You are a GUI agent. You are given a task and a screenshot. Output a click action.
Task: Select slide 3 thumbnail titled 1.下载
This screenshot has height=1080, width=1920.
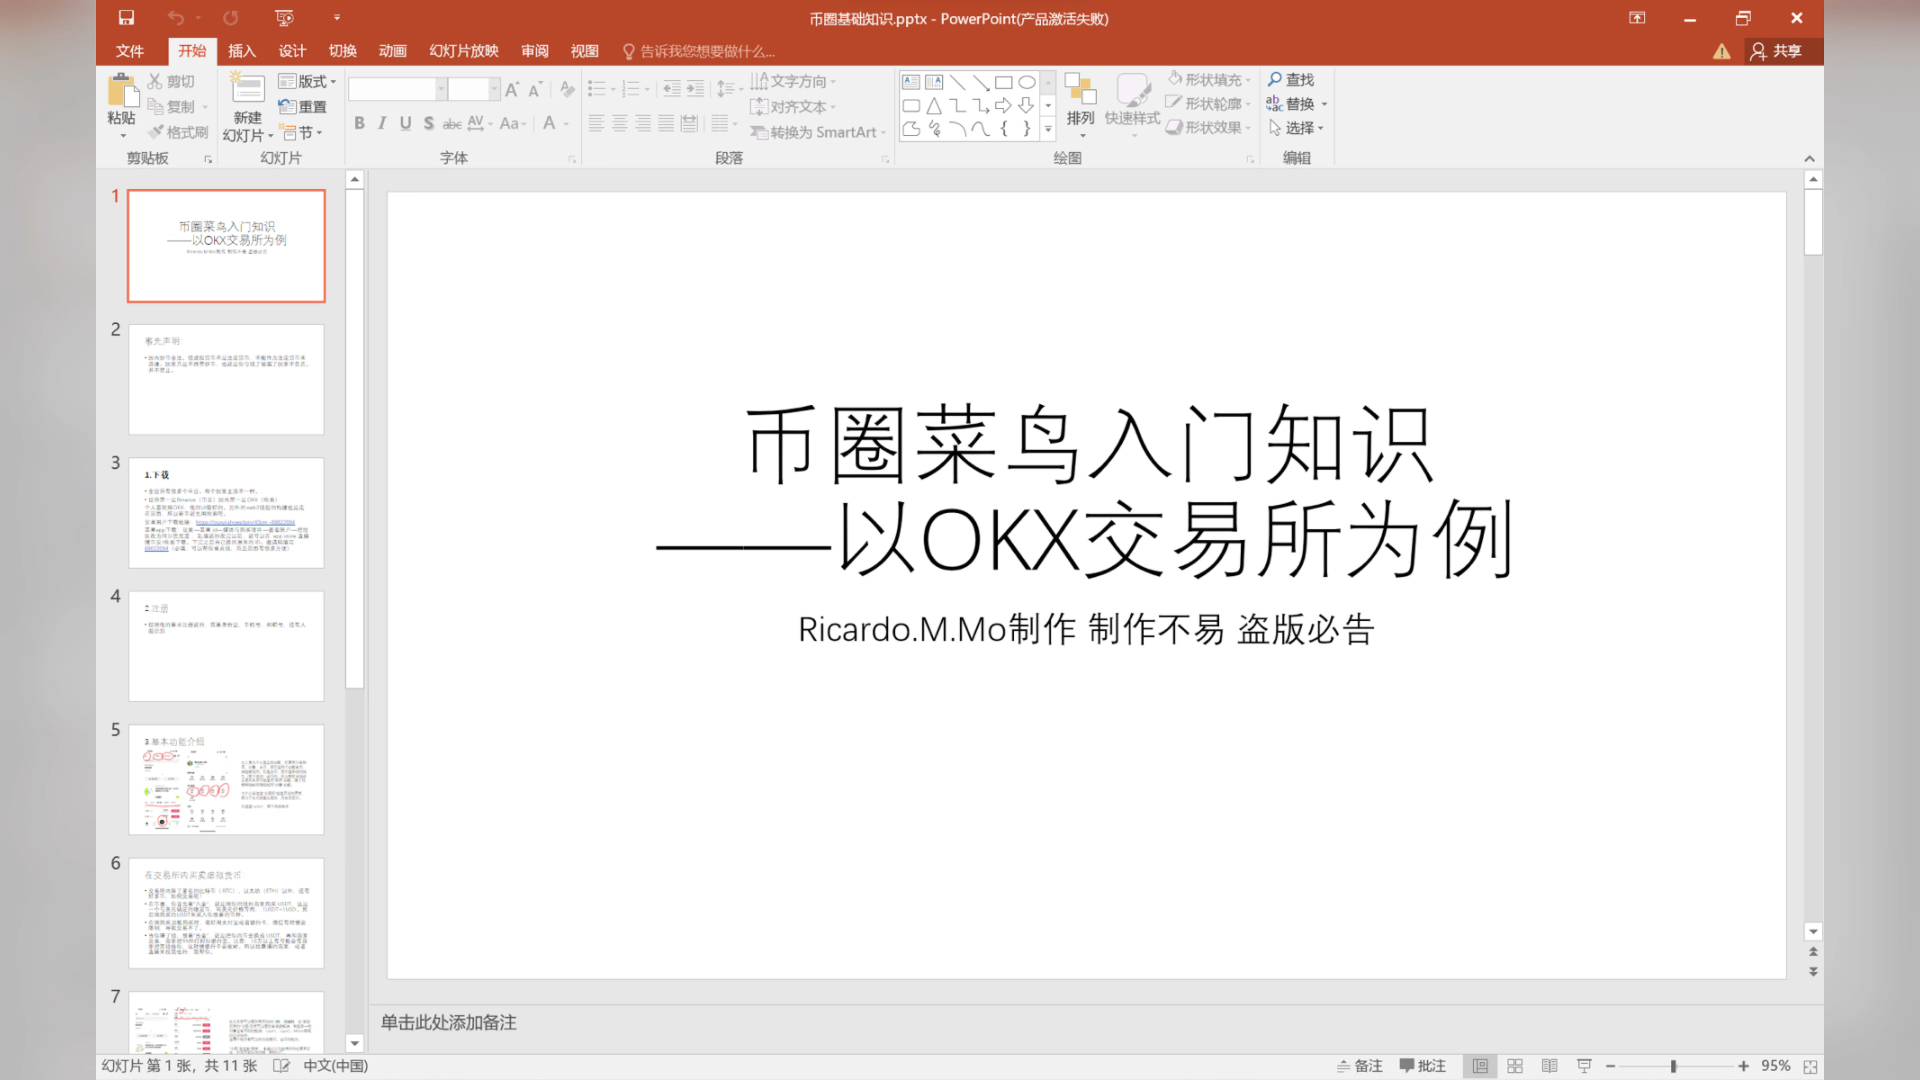[226, 513]
